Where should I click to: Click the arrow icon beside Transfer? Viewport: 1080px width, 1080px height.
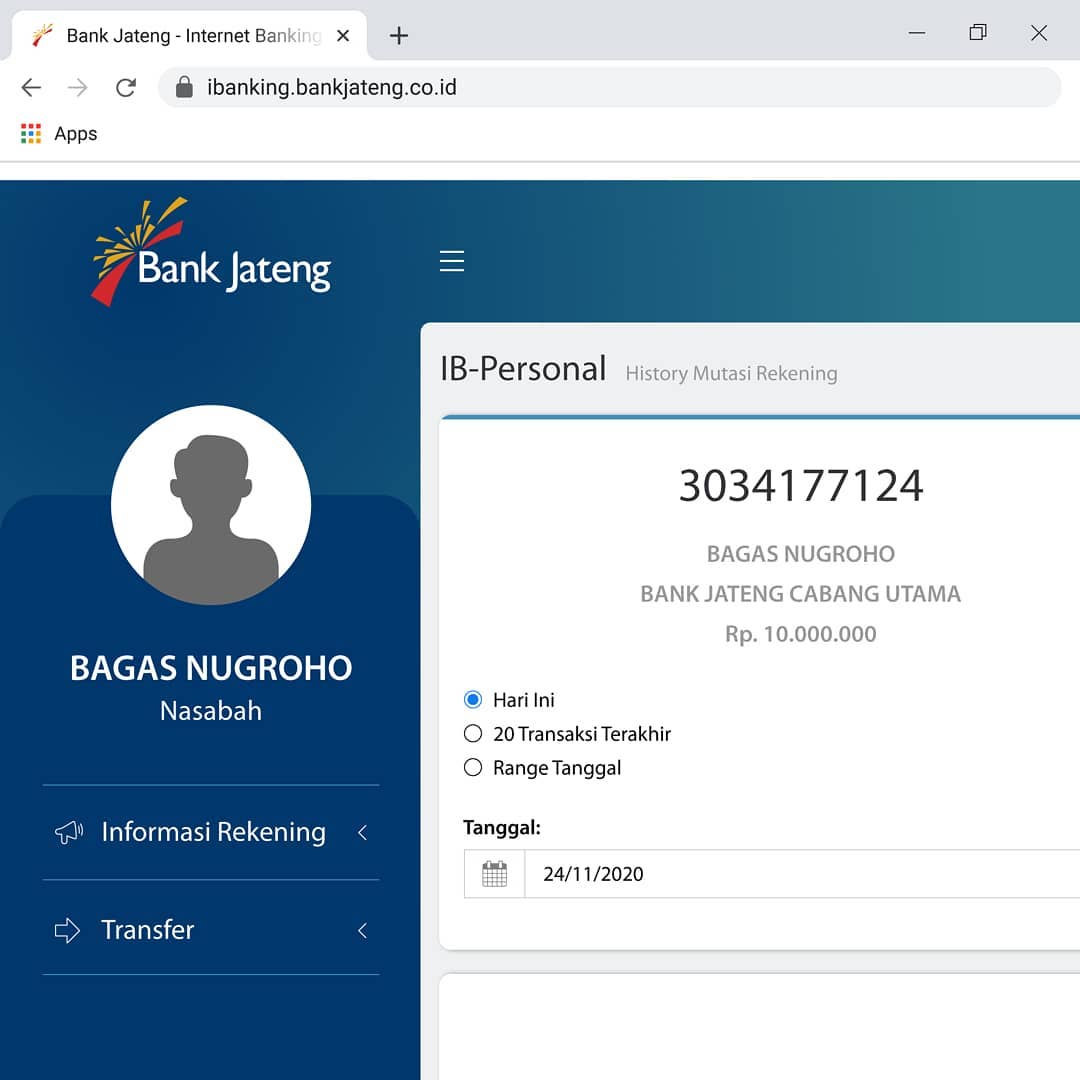click(68, 931)
